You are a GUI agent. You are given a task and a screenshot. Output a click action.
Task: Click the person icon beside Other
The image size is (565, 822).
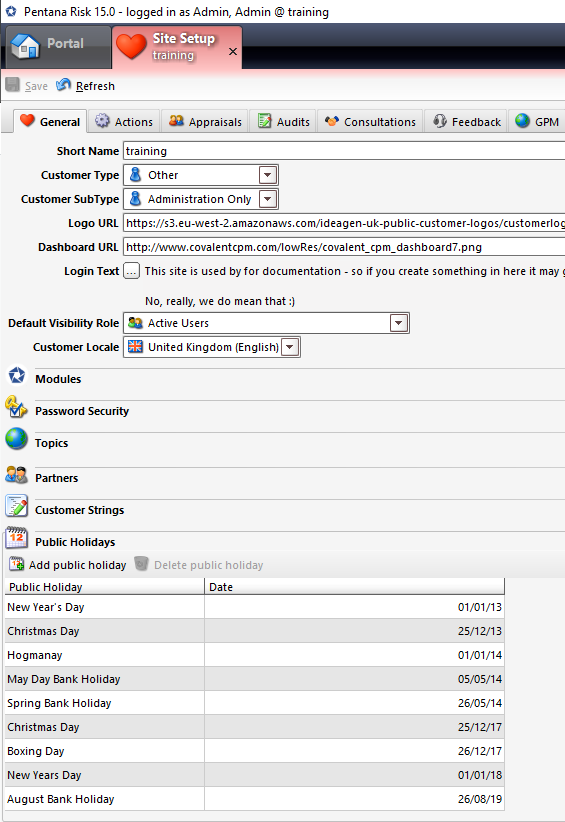(135, 175)
